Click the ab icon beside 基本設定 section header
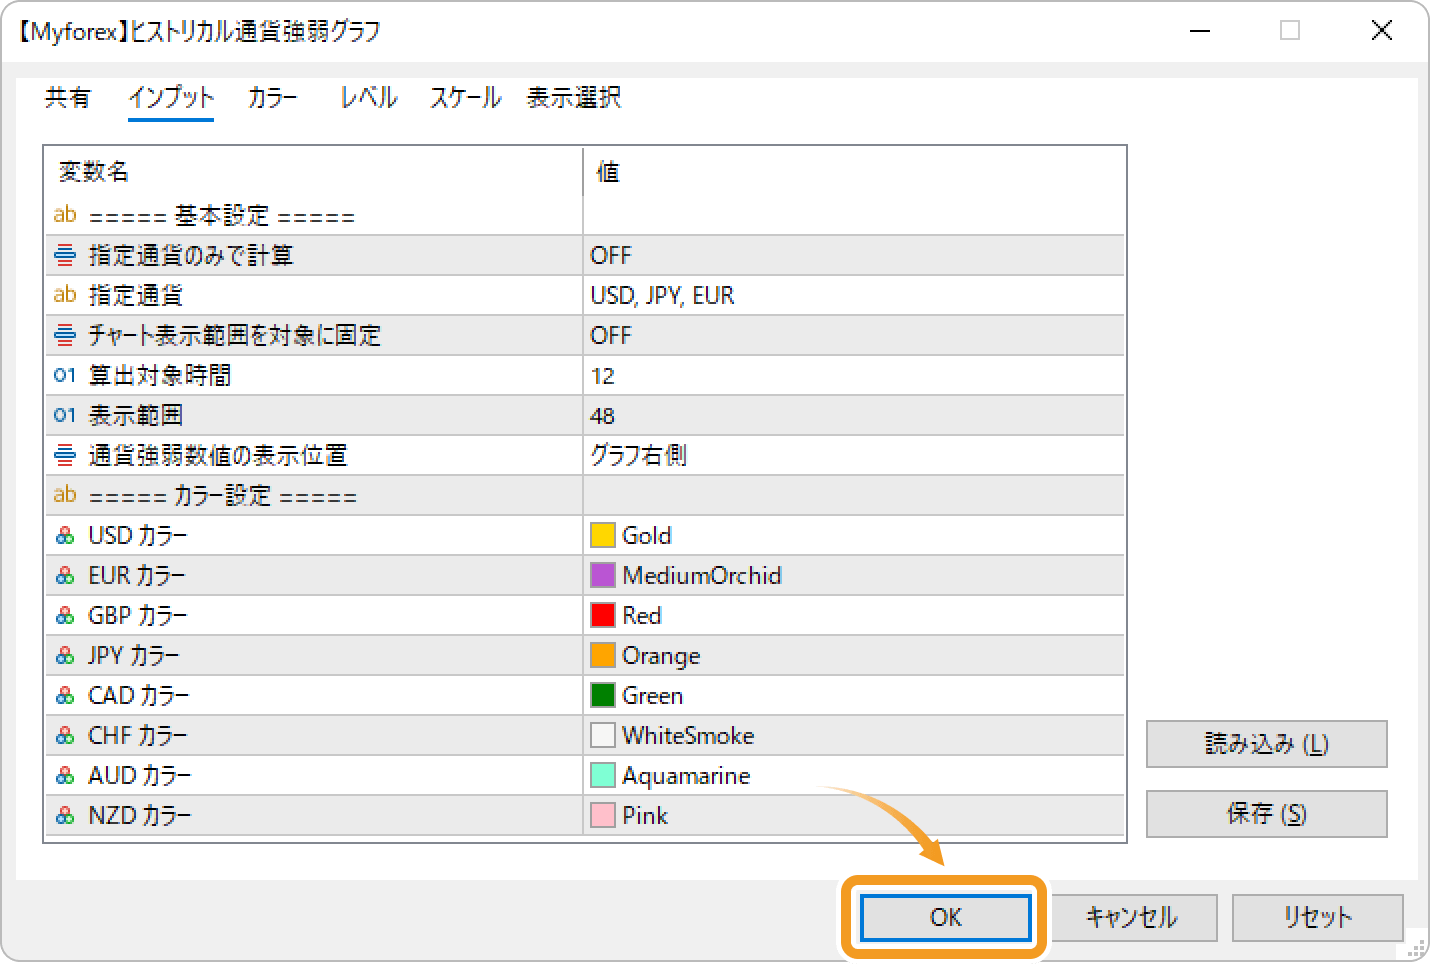Viewport: 1430px width, 964px height. 64,214
